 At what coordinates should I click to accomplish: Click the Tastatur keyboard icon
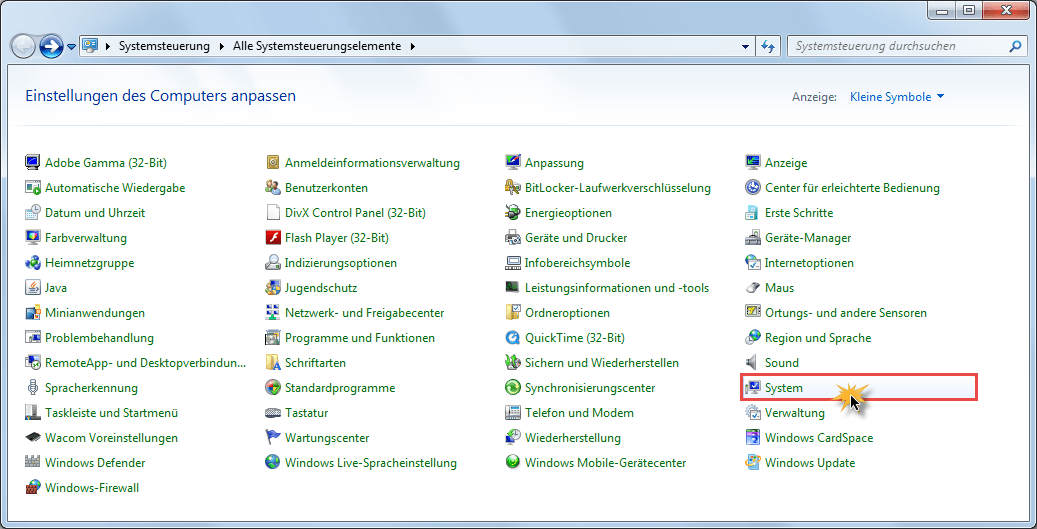tap(273, 413)
